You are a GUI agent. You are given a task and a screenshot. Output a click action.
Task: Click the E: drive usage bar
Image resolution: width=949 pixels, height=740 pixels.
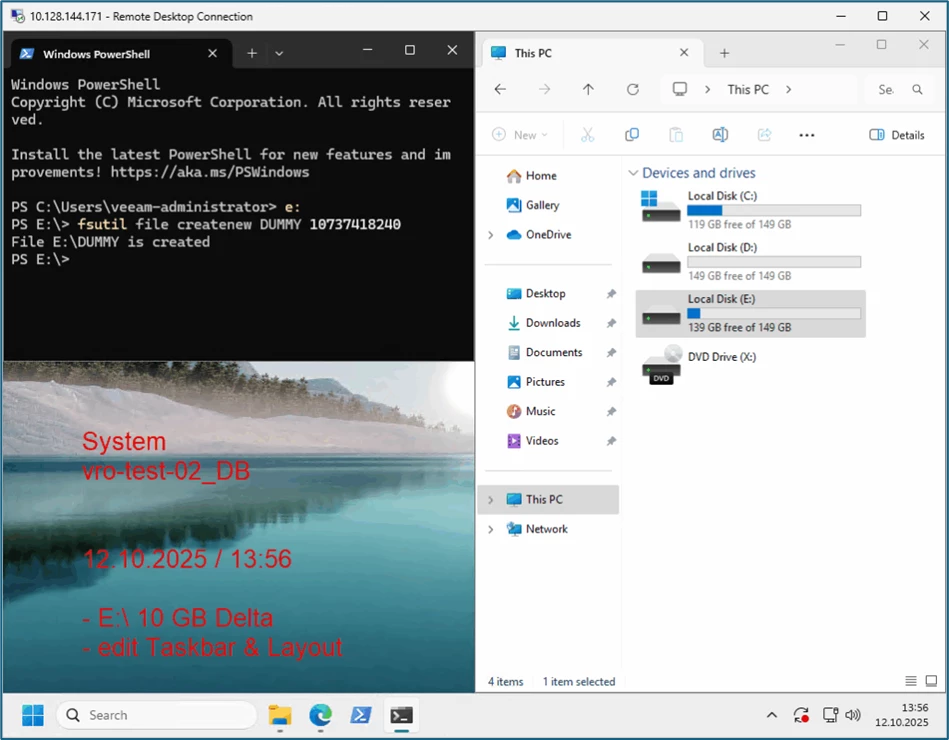click(x=774, y=313)
